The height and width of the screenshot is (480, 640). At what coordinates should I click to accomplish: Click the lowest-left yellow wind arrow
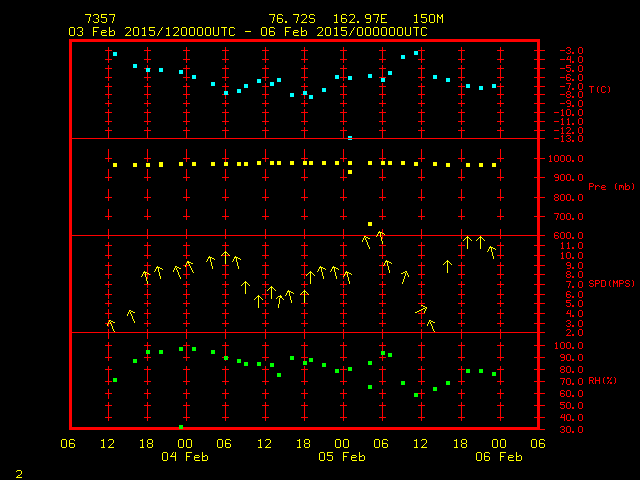coord(111,324)
